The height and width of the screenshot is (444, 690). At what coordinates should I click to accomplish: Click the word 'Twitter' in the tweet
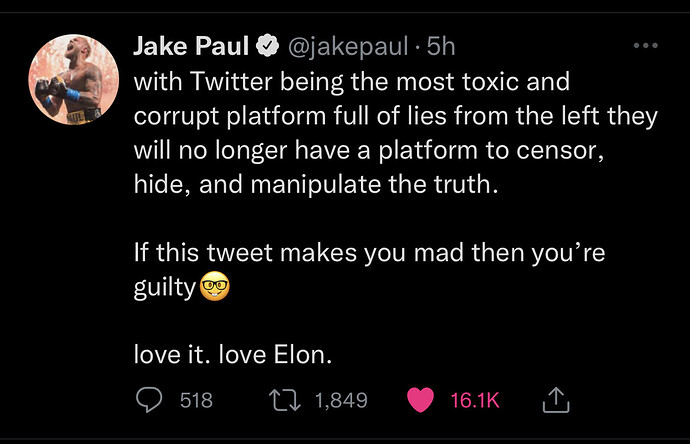(231, 81)
